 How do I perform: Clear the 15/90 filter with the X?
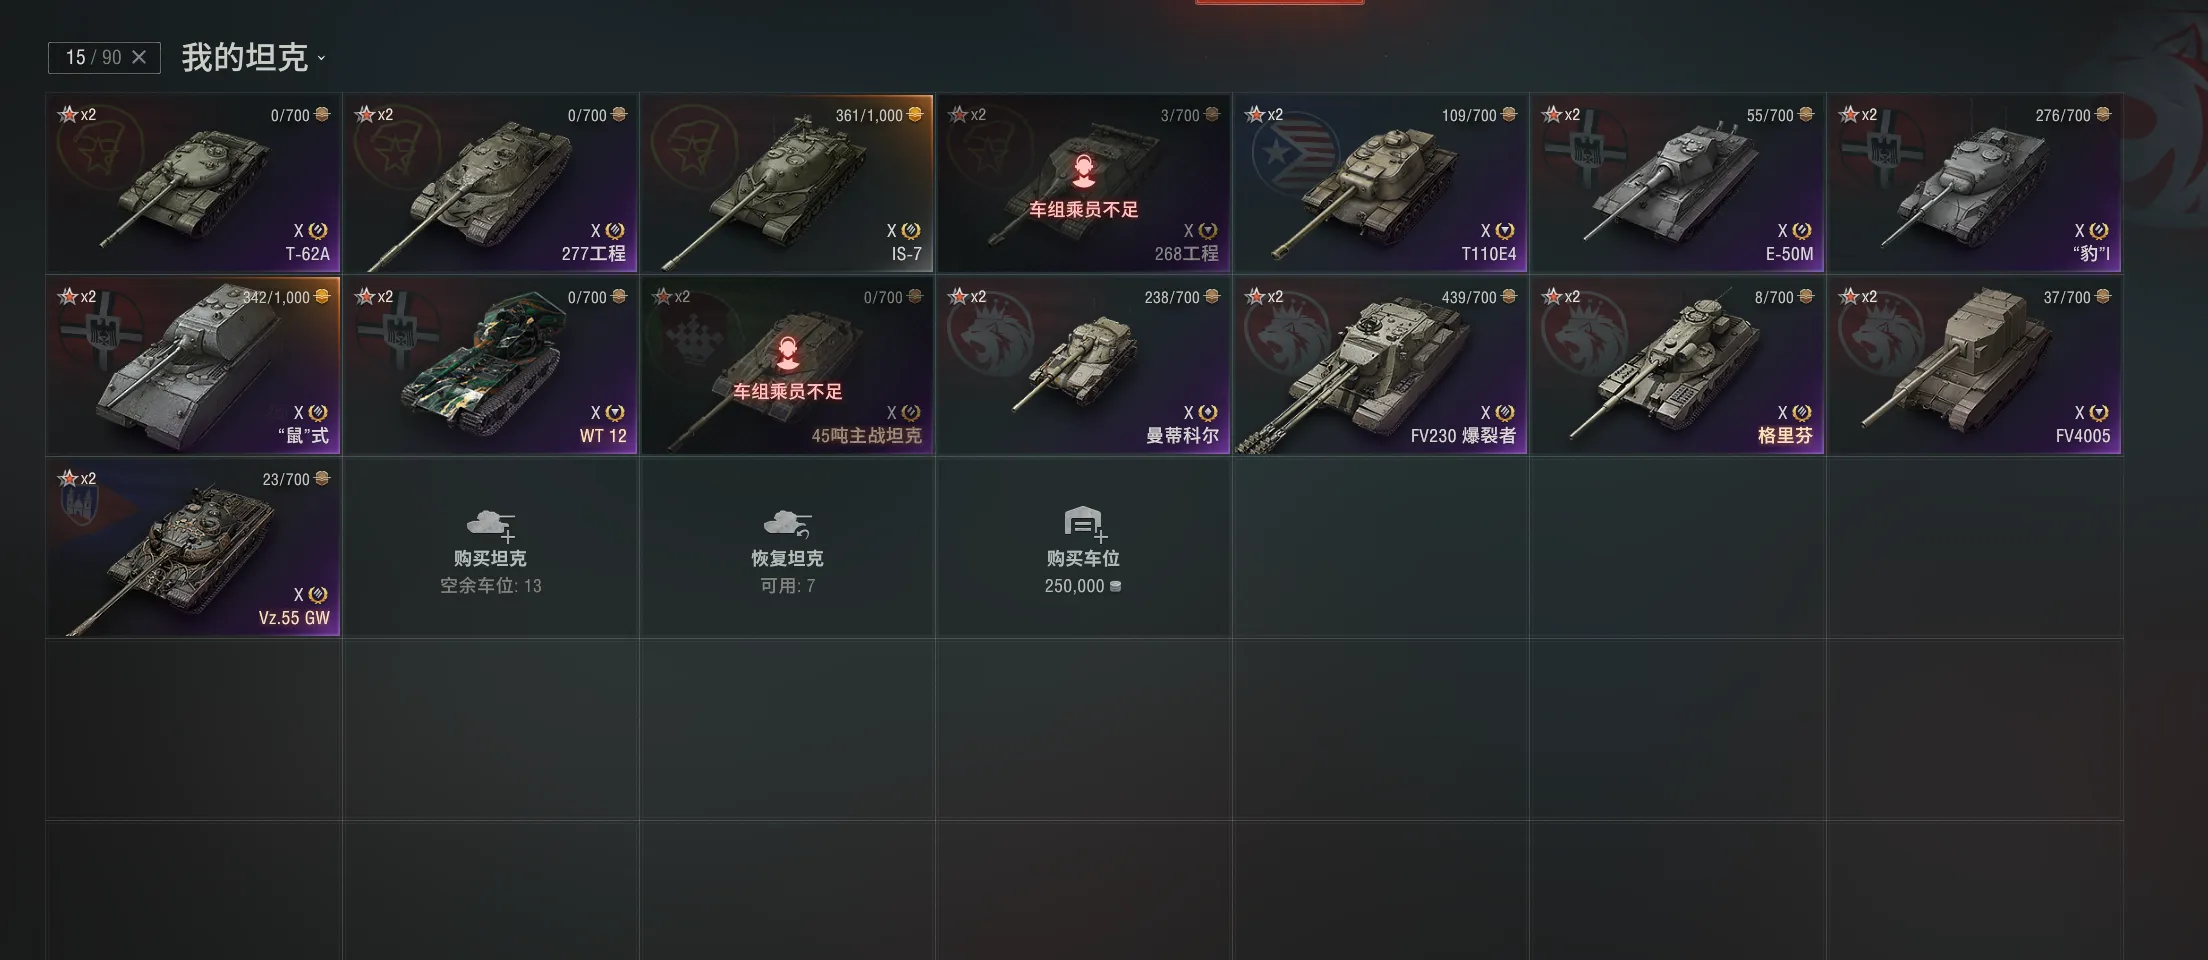139,57
